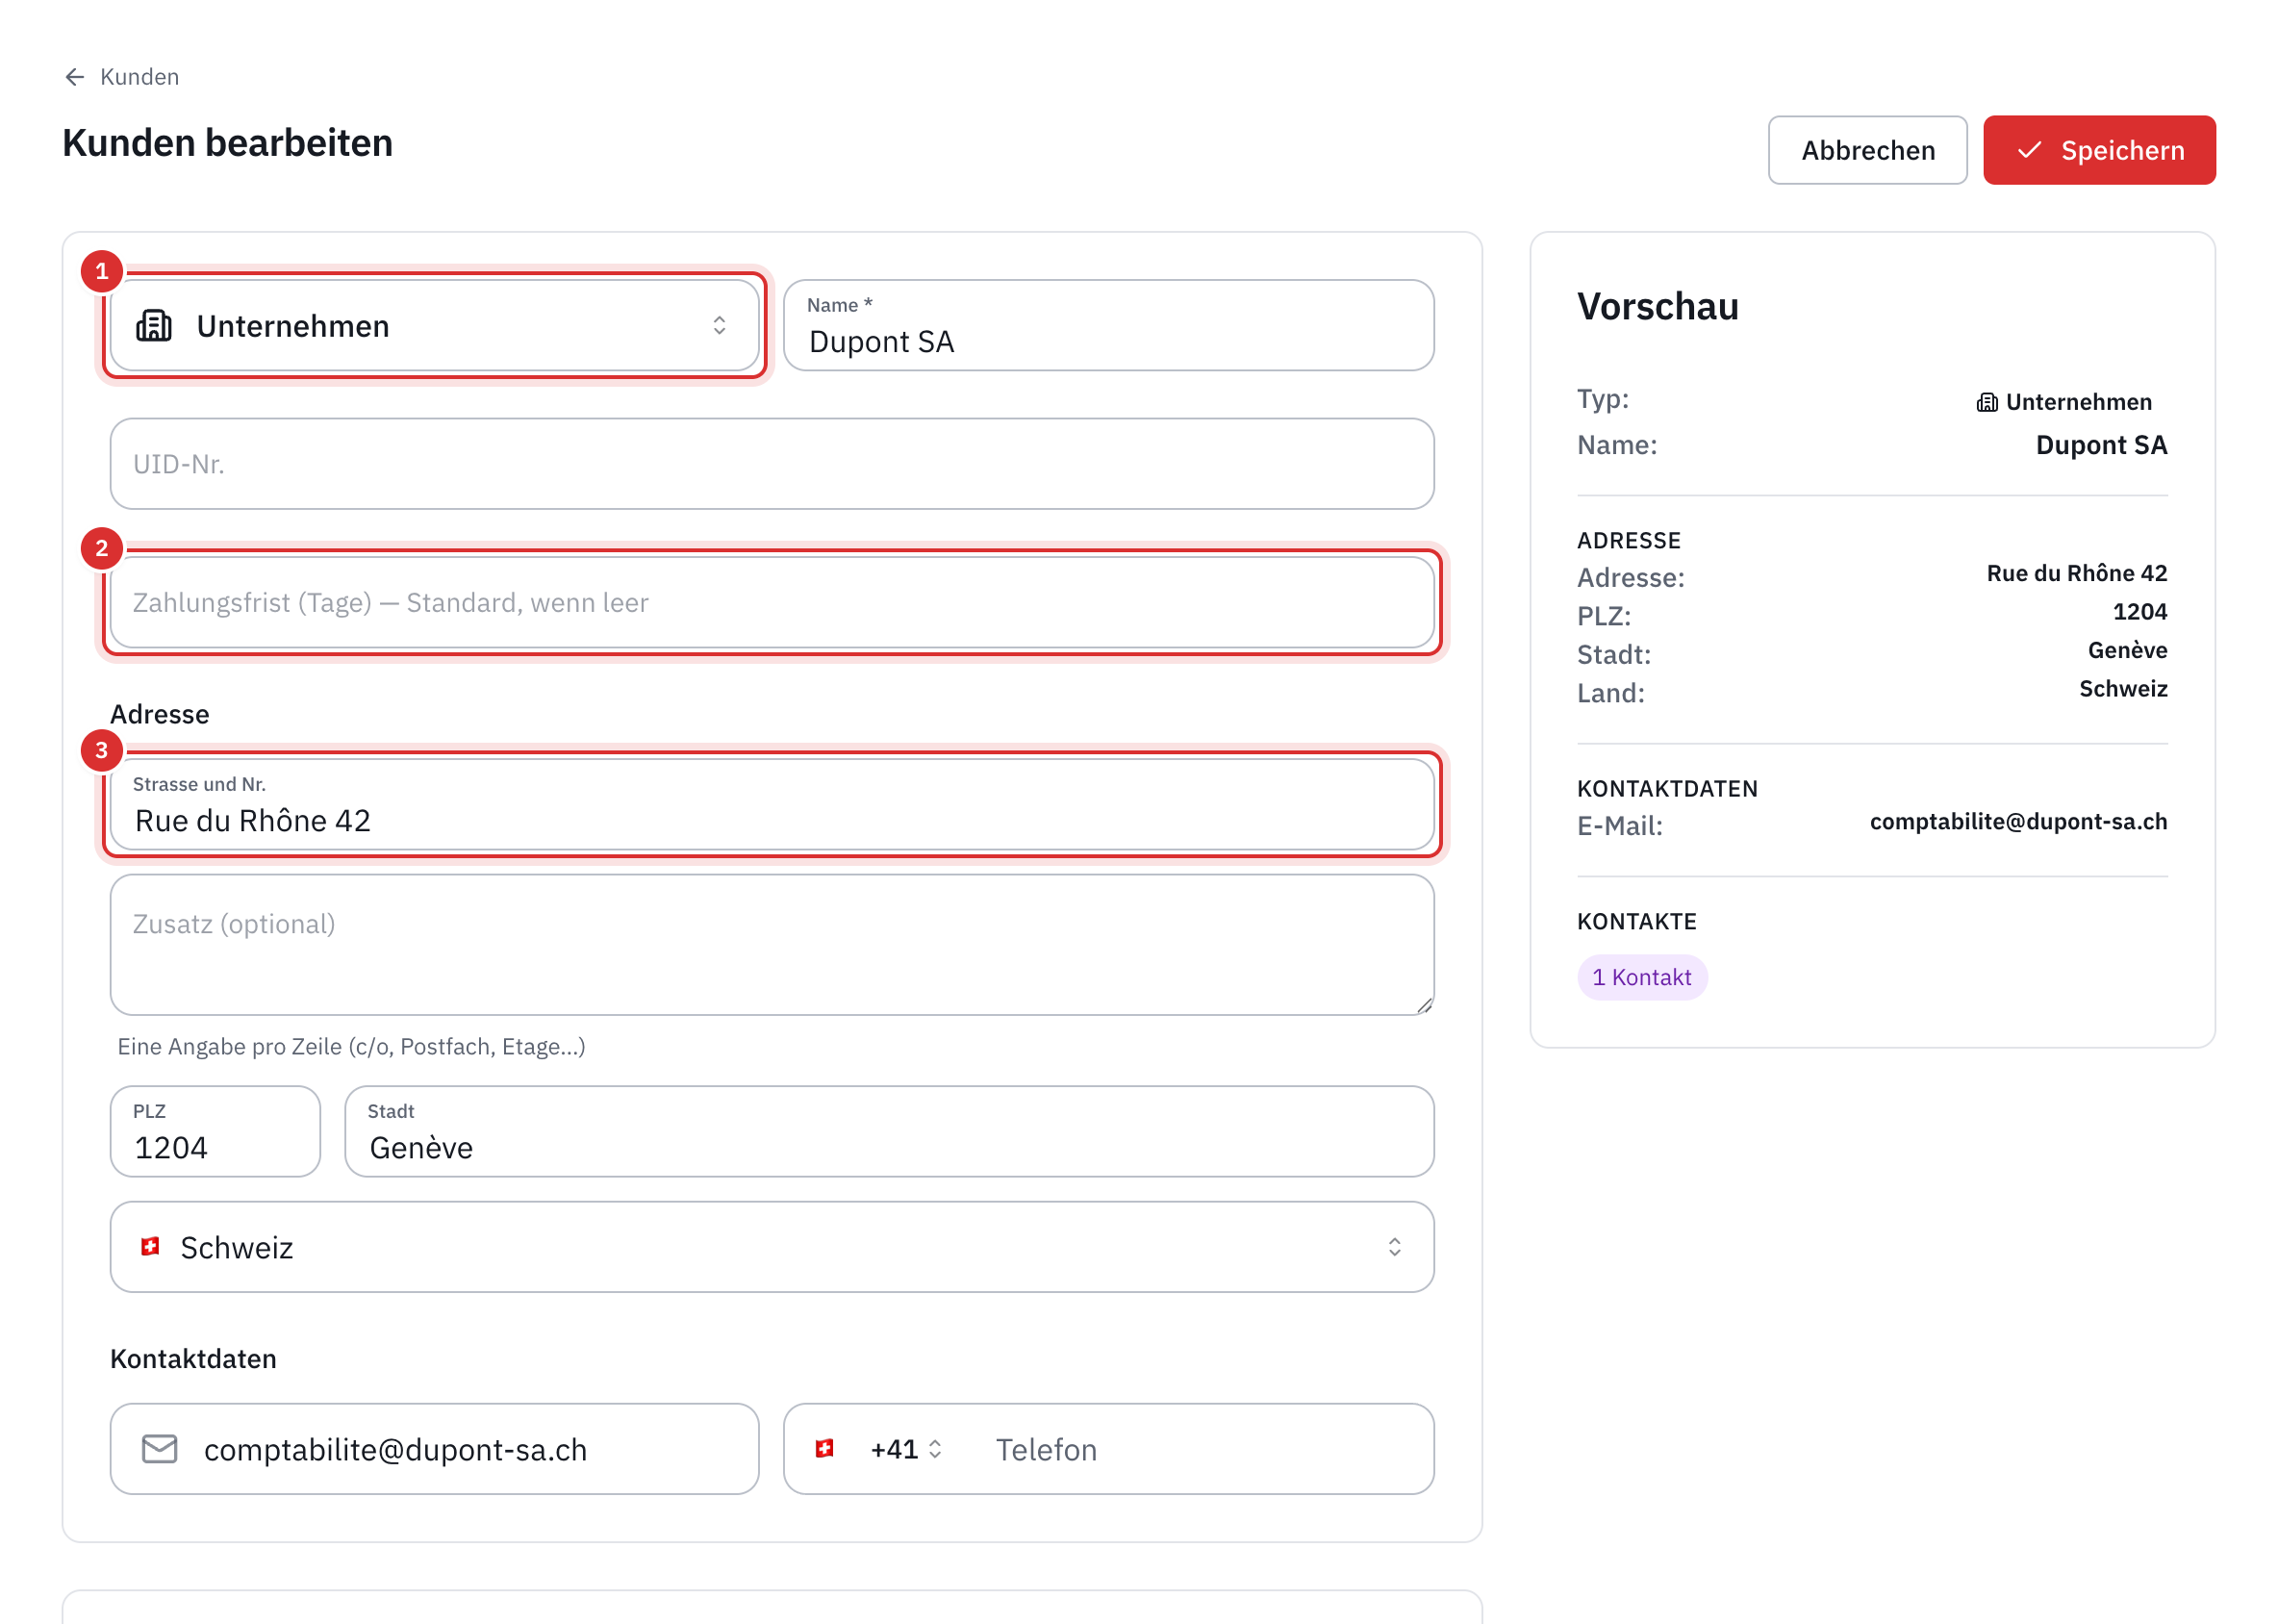This screenshot has width=2278, height=1624.
Task: Click into the Zusatz (optional) textarea
Action: point(771,945)
